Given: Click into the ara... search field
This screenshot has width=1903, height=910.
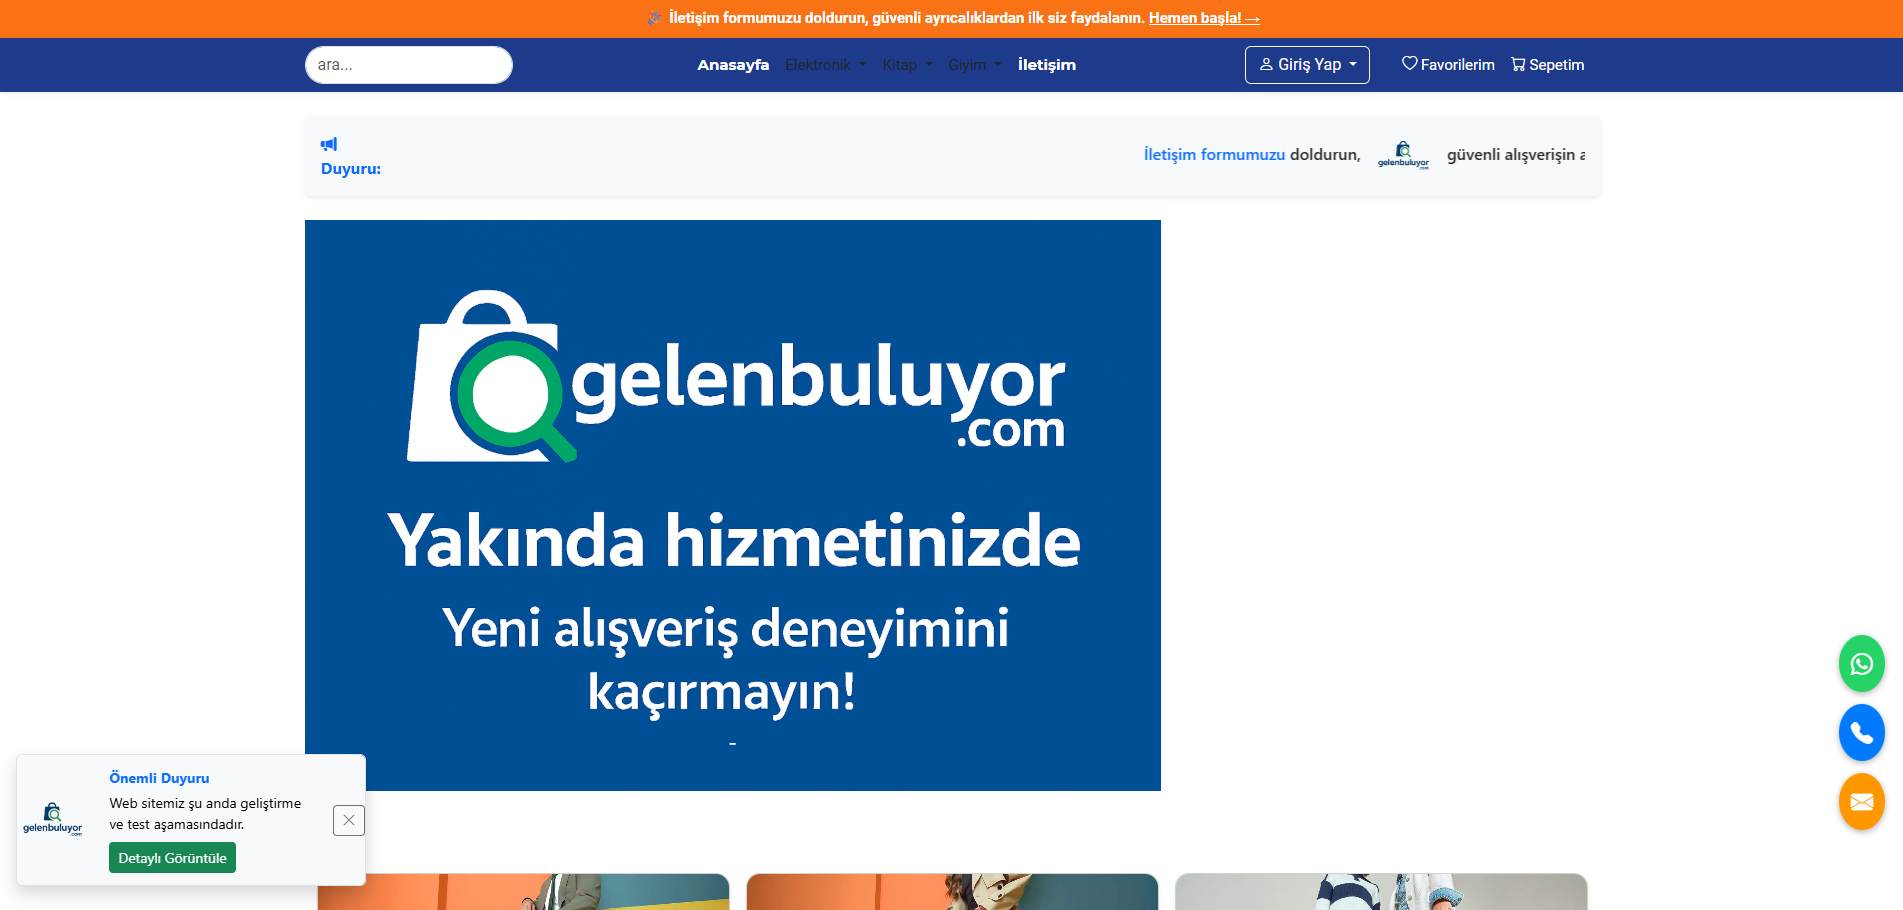Looking at the screenshot, I should [x=408, y=65].
